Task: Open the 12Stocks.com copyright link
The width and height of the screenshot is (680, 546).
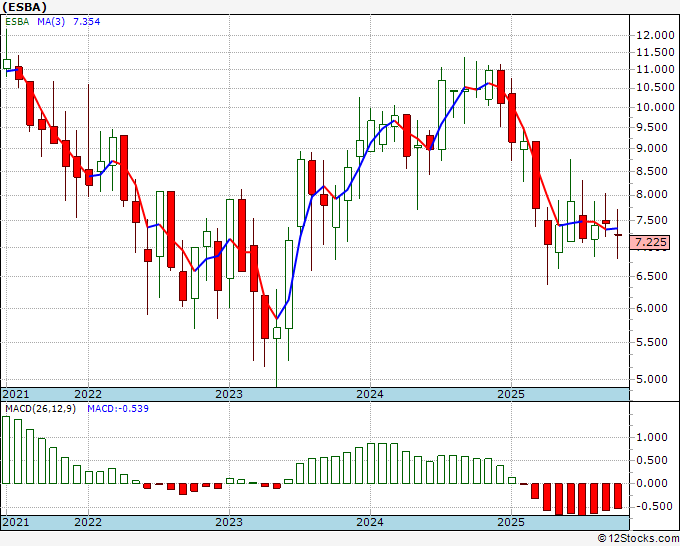Action: (x=638, y=539)
